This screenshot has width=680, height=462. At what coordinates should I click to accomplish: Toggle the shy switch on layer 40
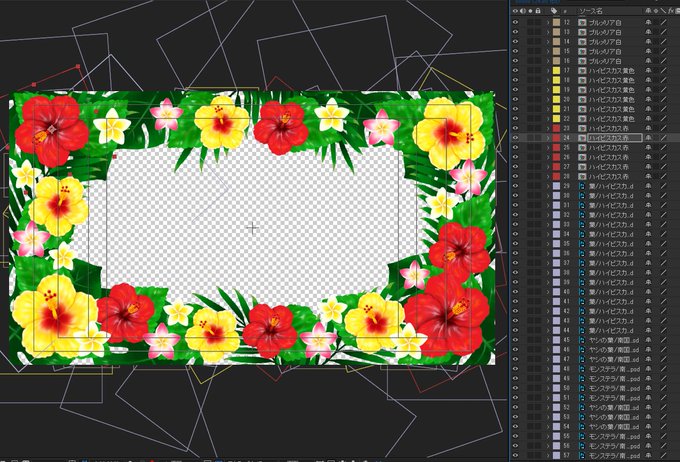[x=648, y=292]
